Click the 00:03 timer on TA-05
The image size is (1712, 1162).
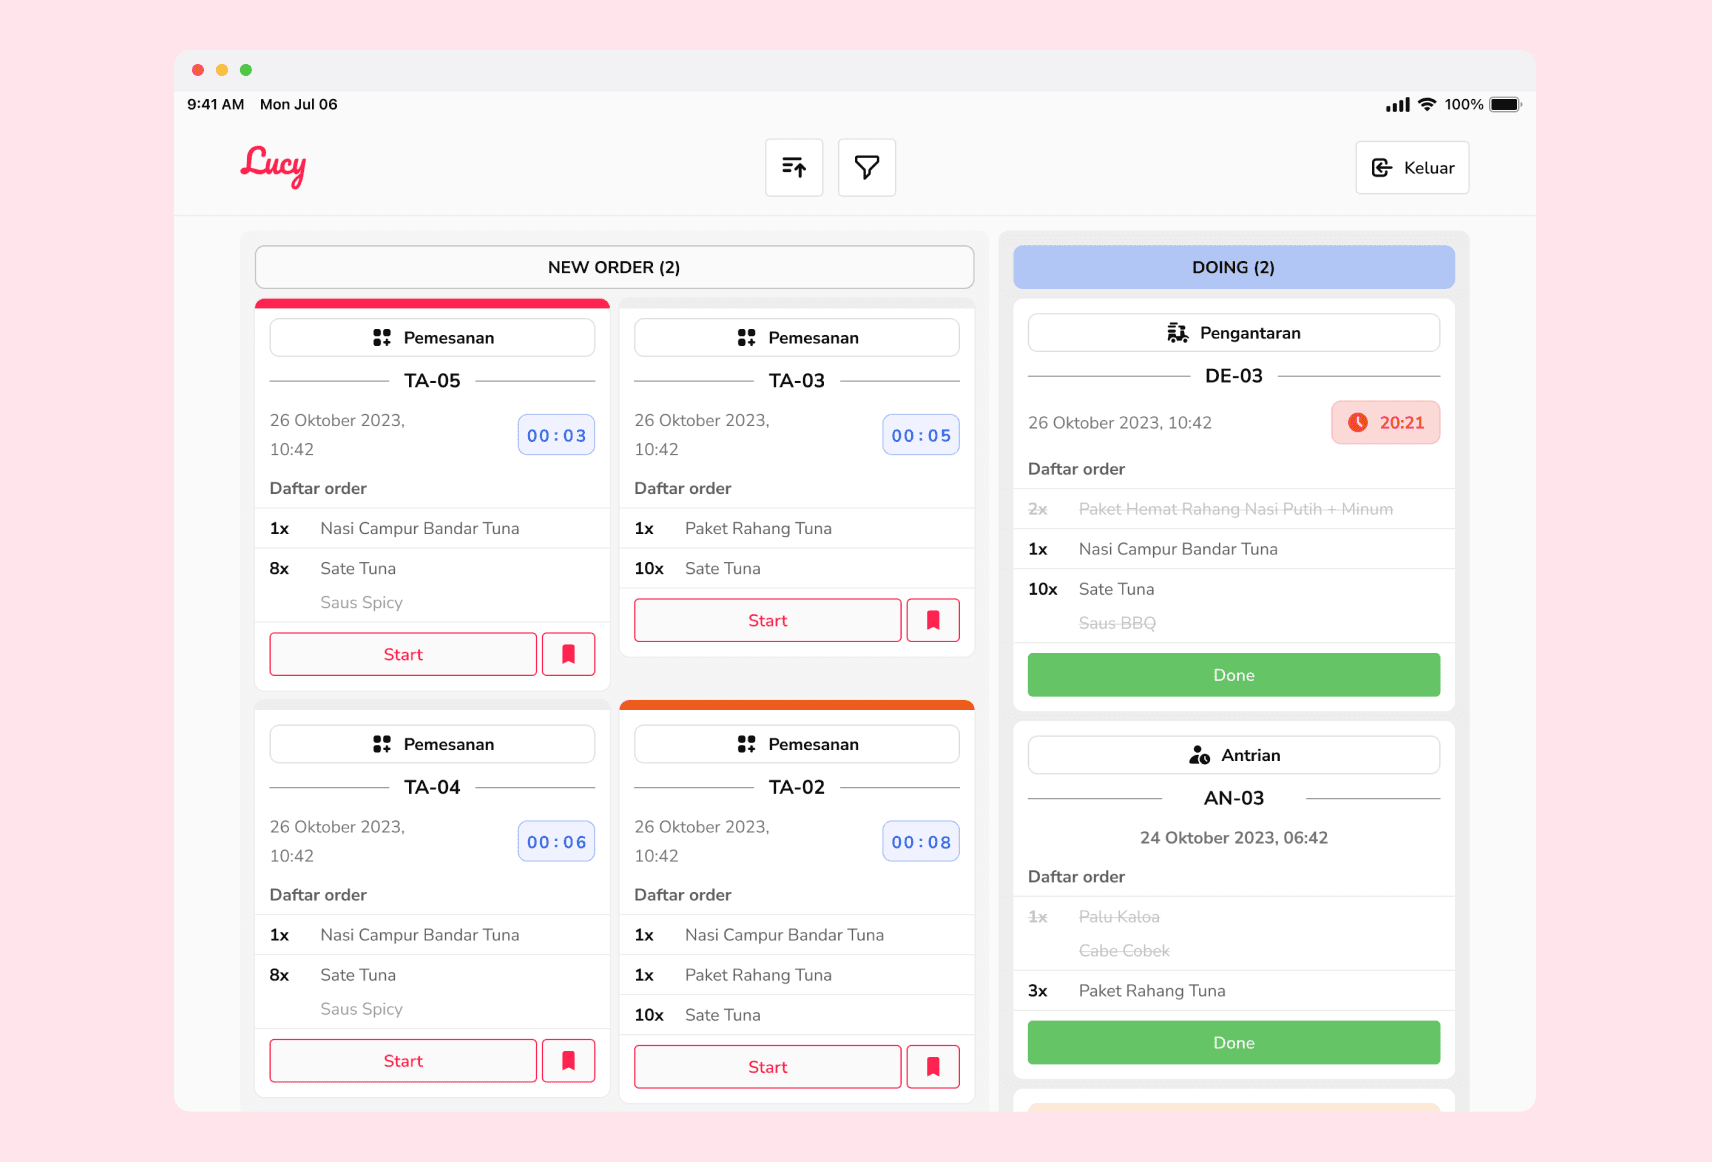[x=556, y=435]
